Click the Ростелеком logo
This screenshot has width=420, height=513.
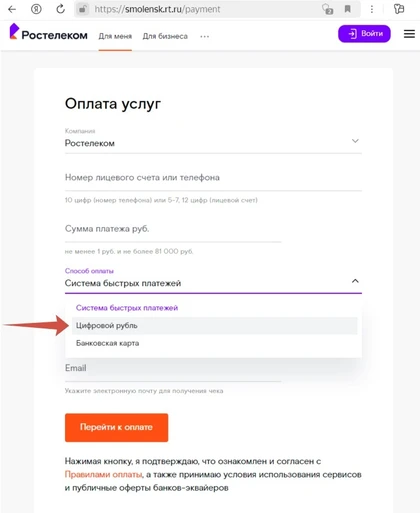click(x=48, y=32)
